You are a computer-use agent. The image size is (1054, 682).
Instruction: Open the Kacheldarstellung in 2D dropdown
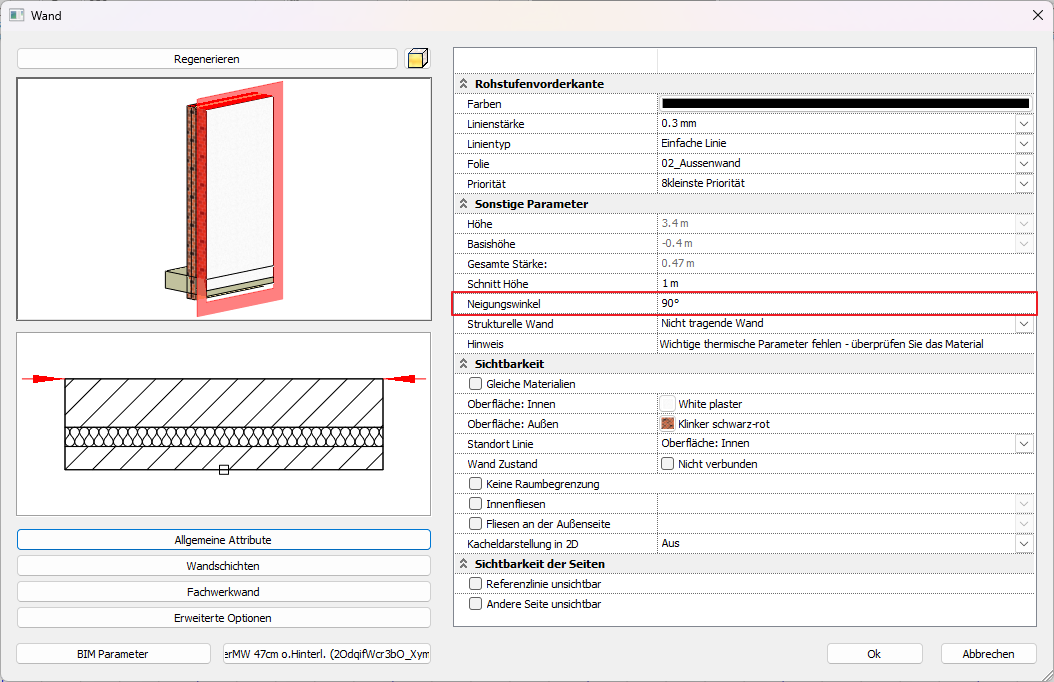coord(1024,544)
